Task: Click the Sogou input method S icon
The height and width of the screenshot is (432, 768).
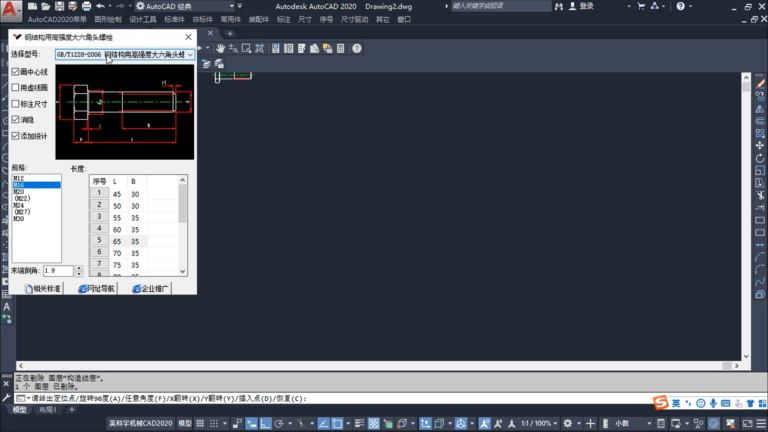Action: pyautogui.click(x=661, y=403)
